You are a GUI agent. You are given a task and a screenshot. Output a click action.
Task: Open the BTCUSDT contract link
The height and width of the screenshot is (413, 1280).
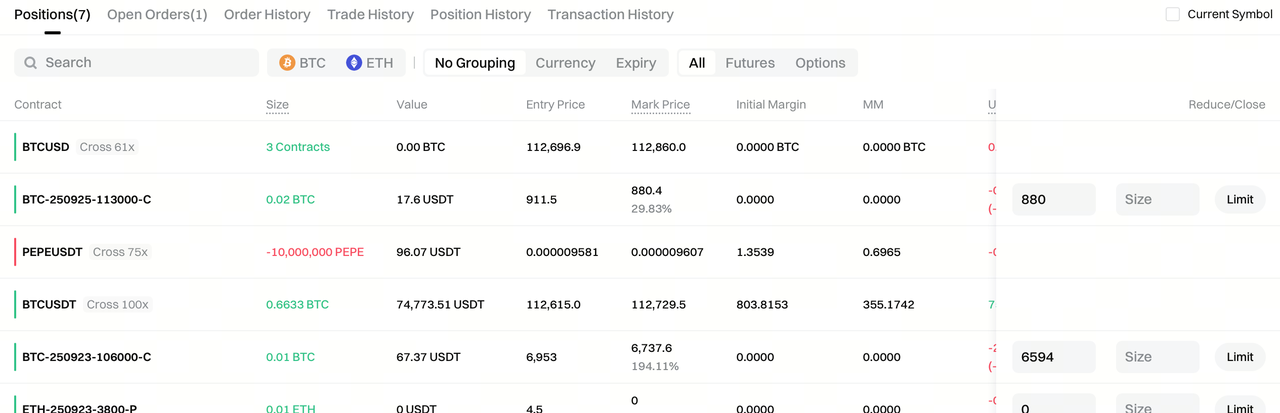(x=49, y=305)
